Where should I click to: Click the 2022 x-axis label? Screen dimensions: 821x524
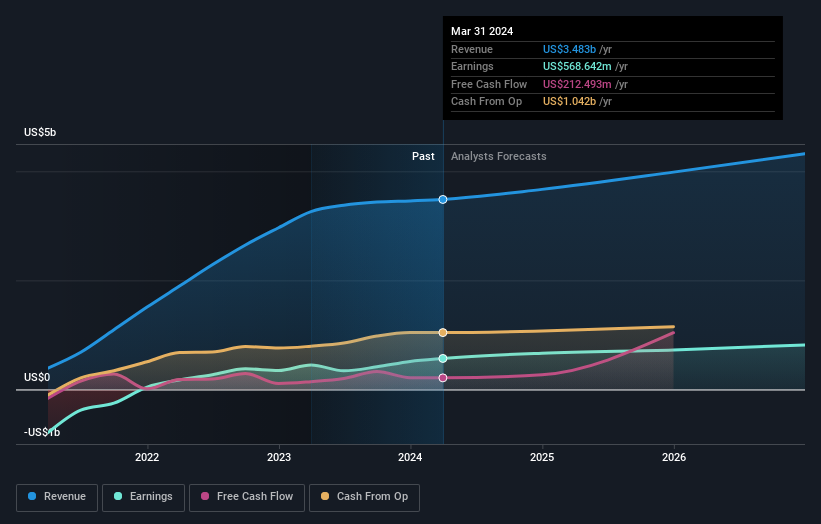point(147,457)
